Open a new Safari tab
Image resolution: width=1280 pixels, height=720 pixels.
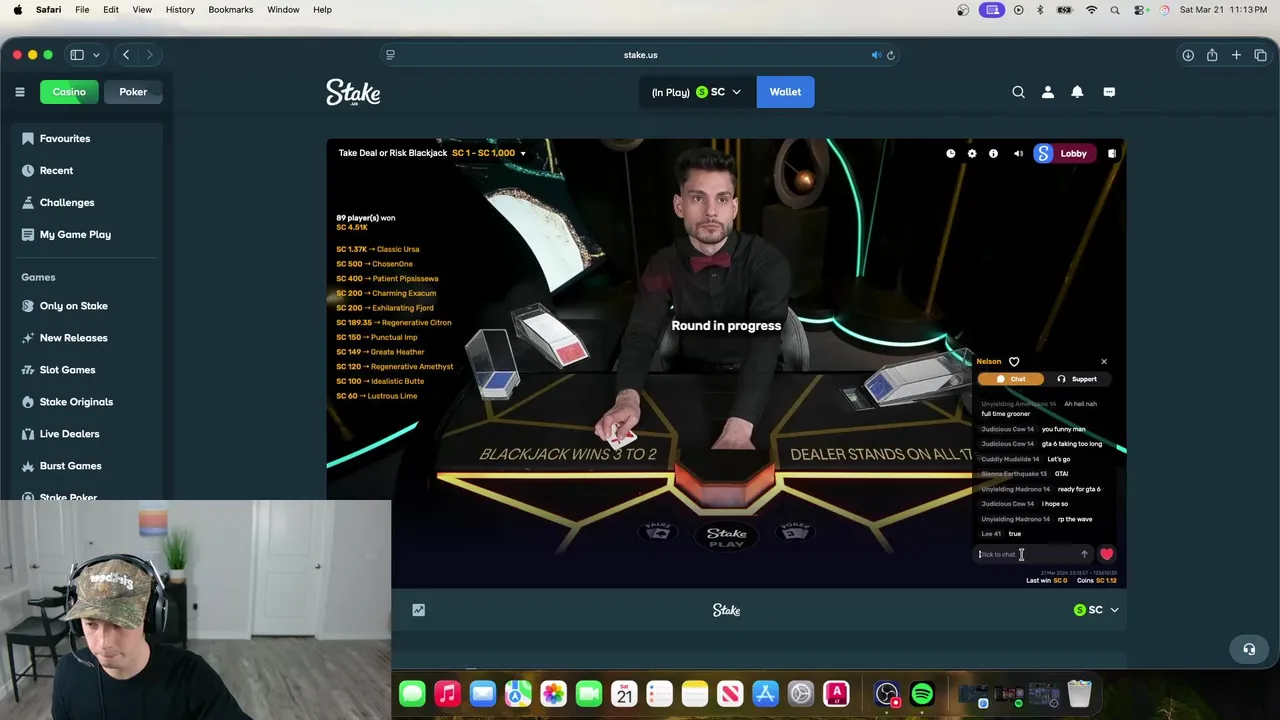1236,55
